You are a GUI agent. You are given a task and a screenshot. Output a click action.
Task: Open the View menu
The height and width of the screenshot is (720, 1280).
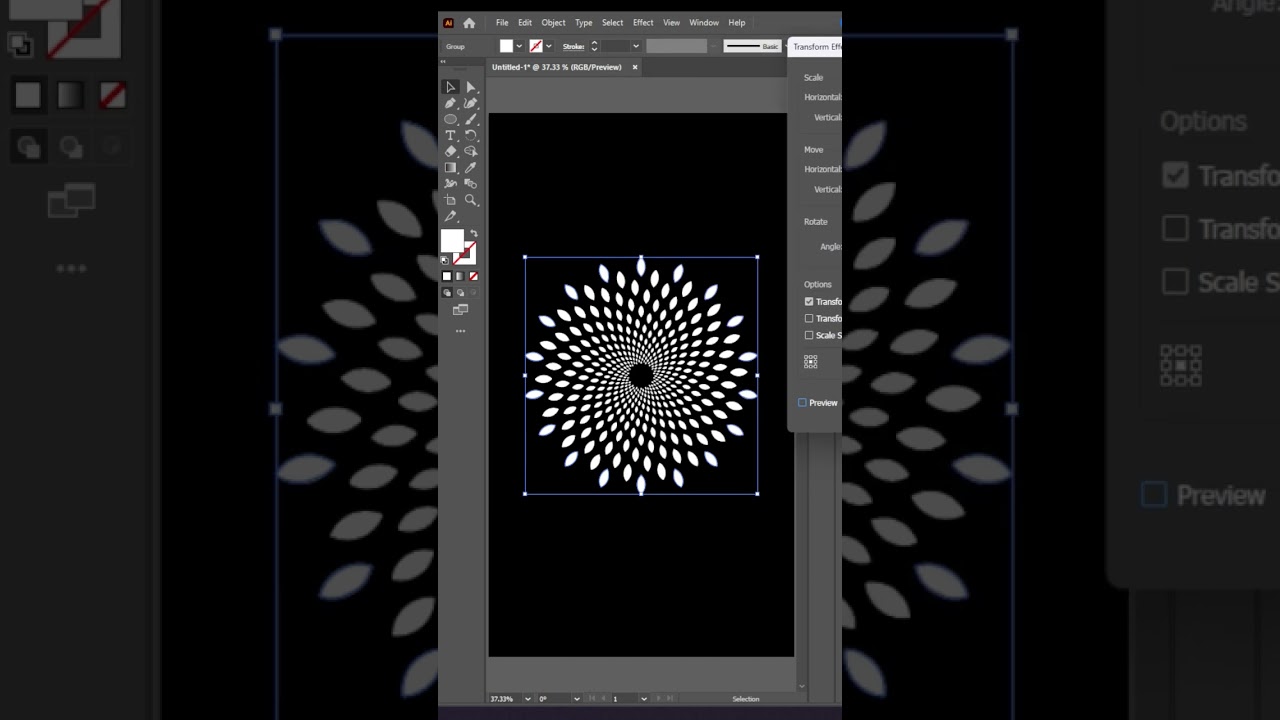(672, 23)
